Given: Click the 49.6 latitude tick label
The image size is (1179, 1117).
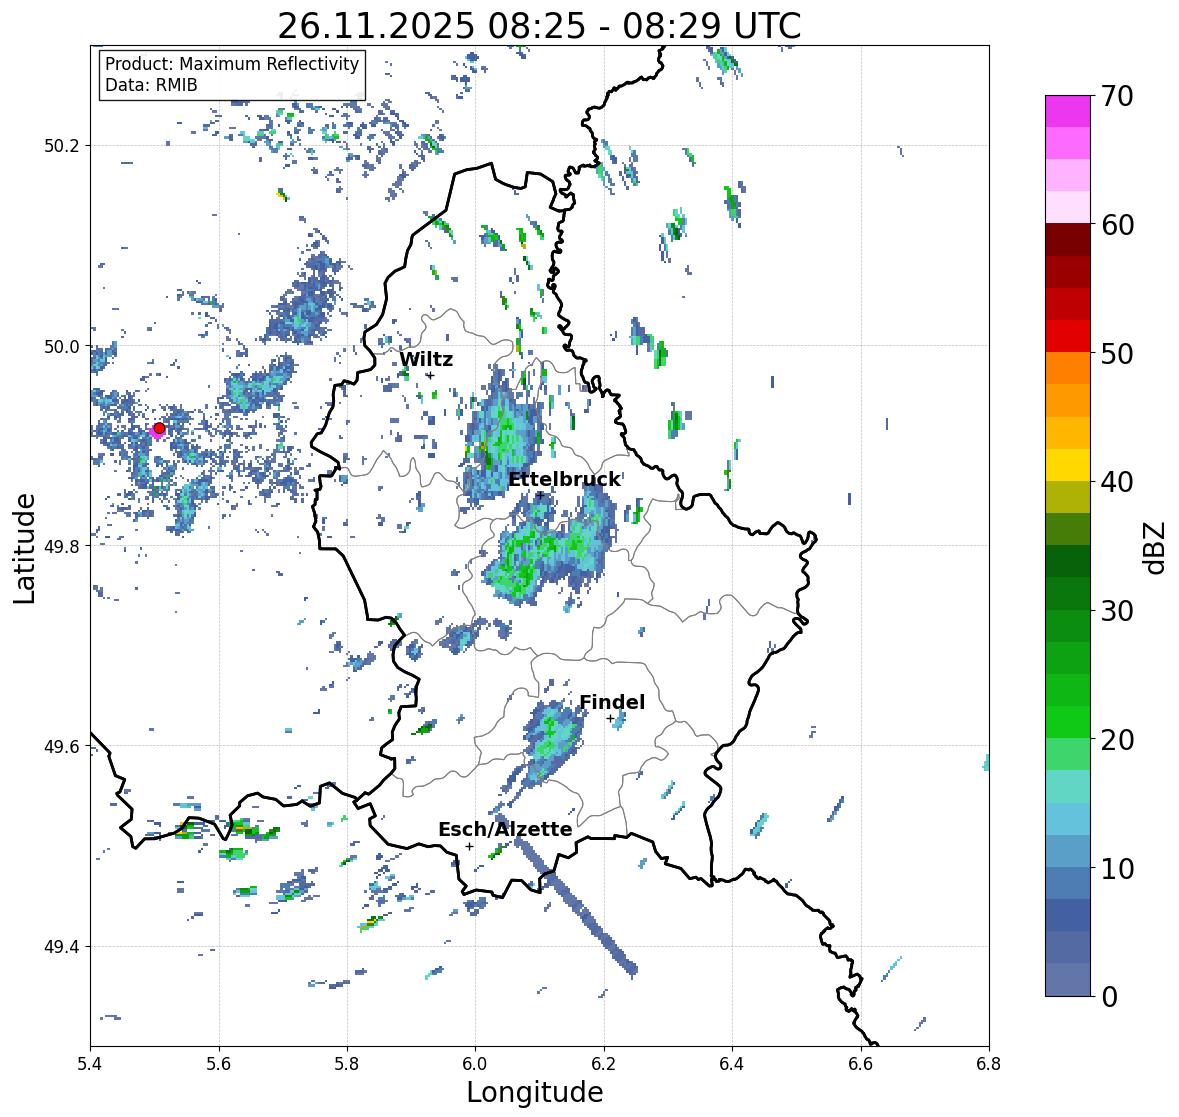Looking at the screenshot, I should 62,746.
